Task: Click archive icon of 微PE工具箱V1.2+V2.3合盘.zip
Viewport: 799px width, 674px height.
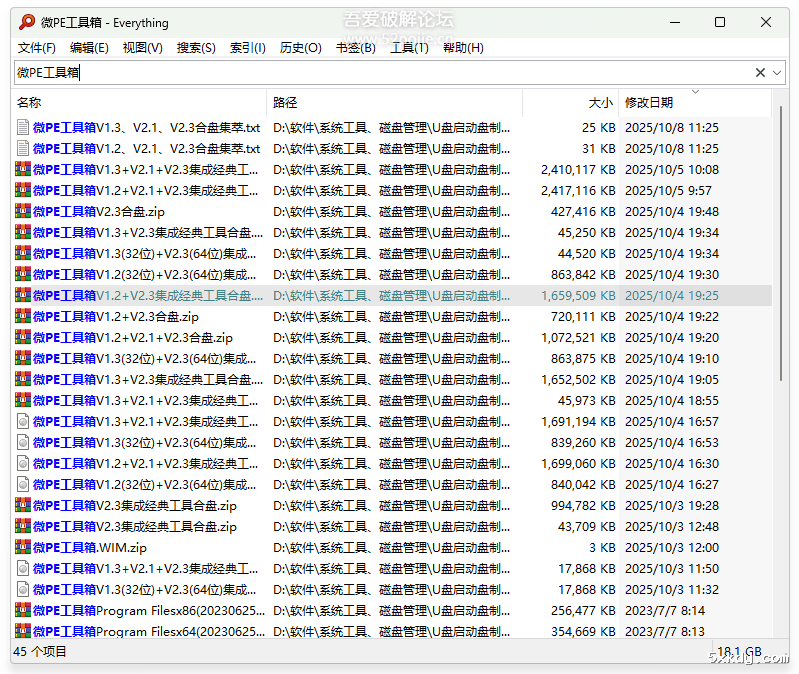Action: [23, 316]
